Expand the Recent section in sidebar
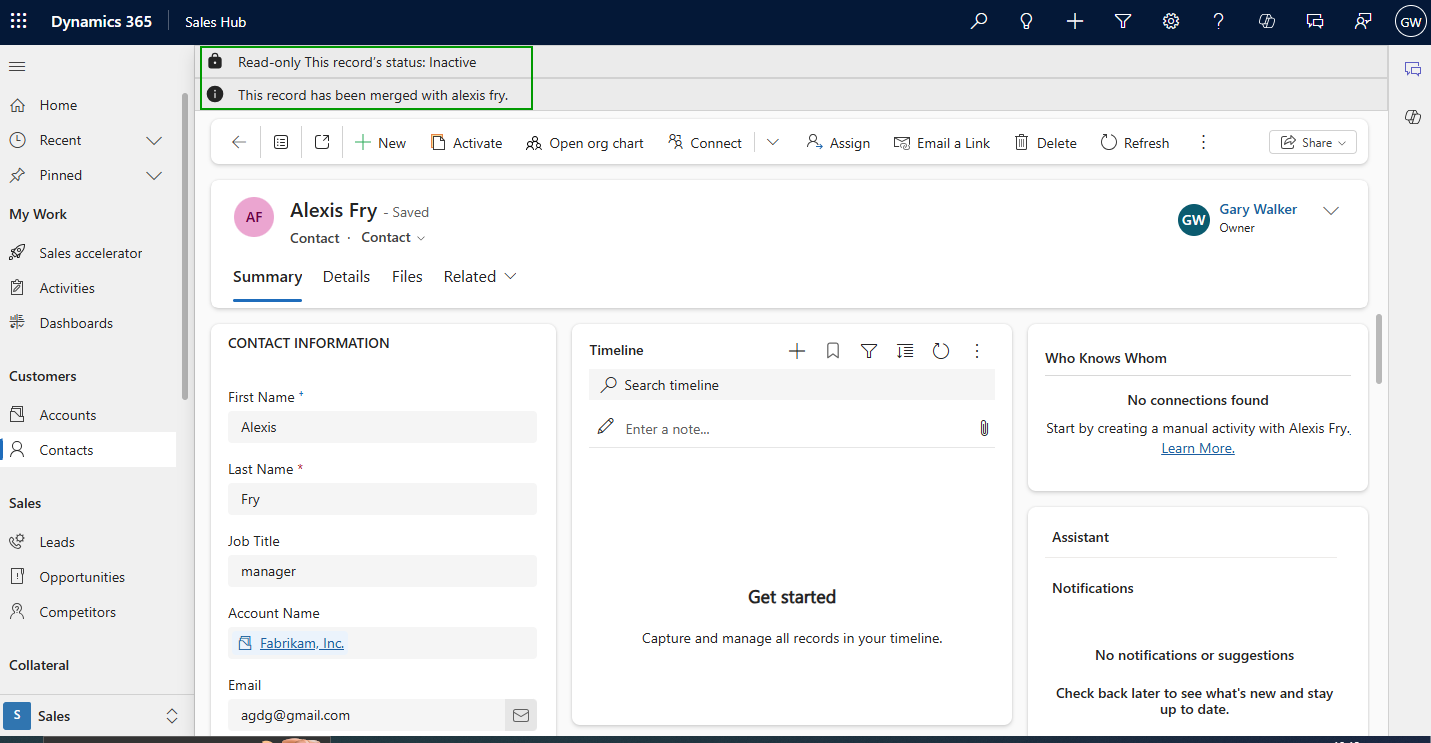The image size is (1431, 743). [x=154, y=141]
